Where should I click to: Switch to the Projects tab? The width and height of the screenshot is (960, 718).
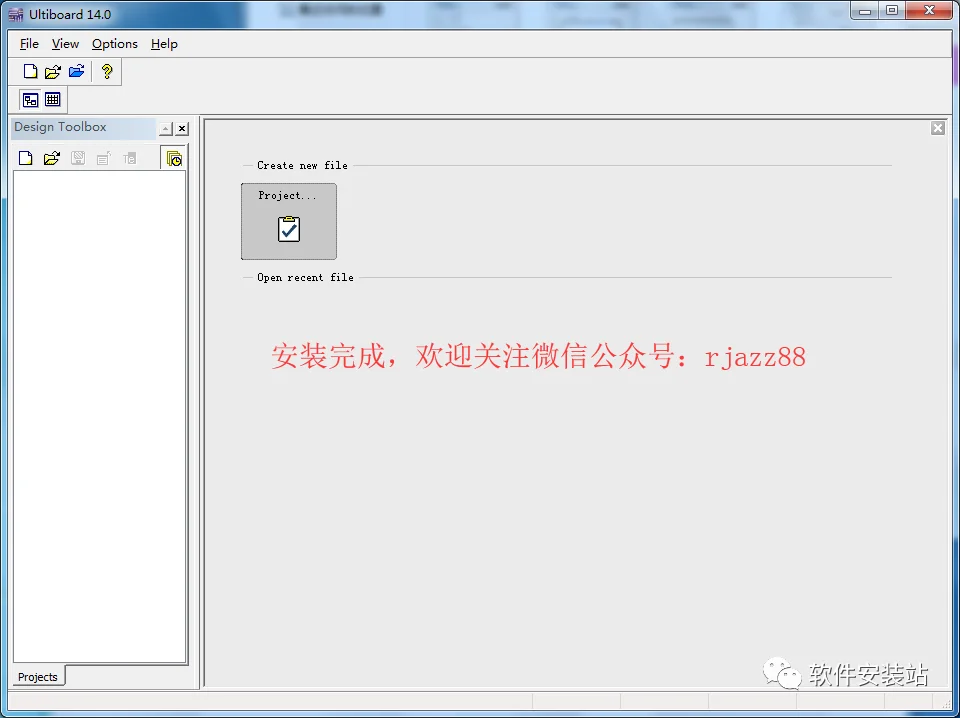click(x=38, y=677)
